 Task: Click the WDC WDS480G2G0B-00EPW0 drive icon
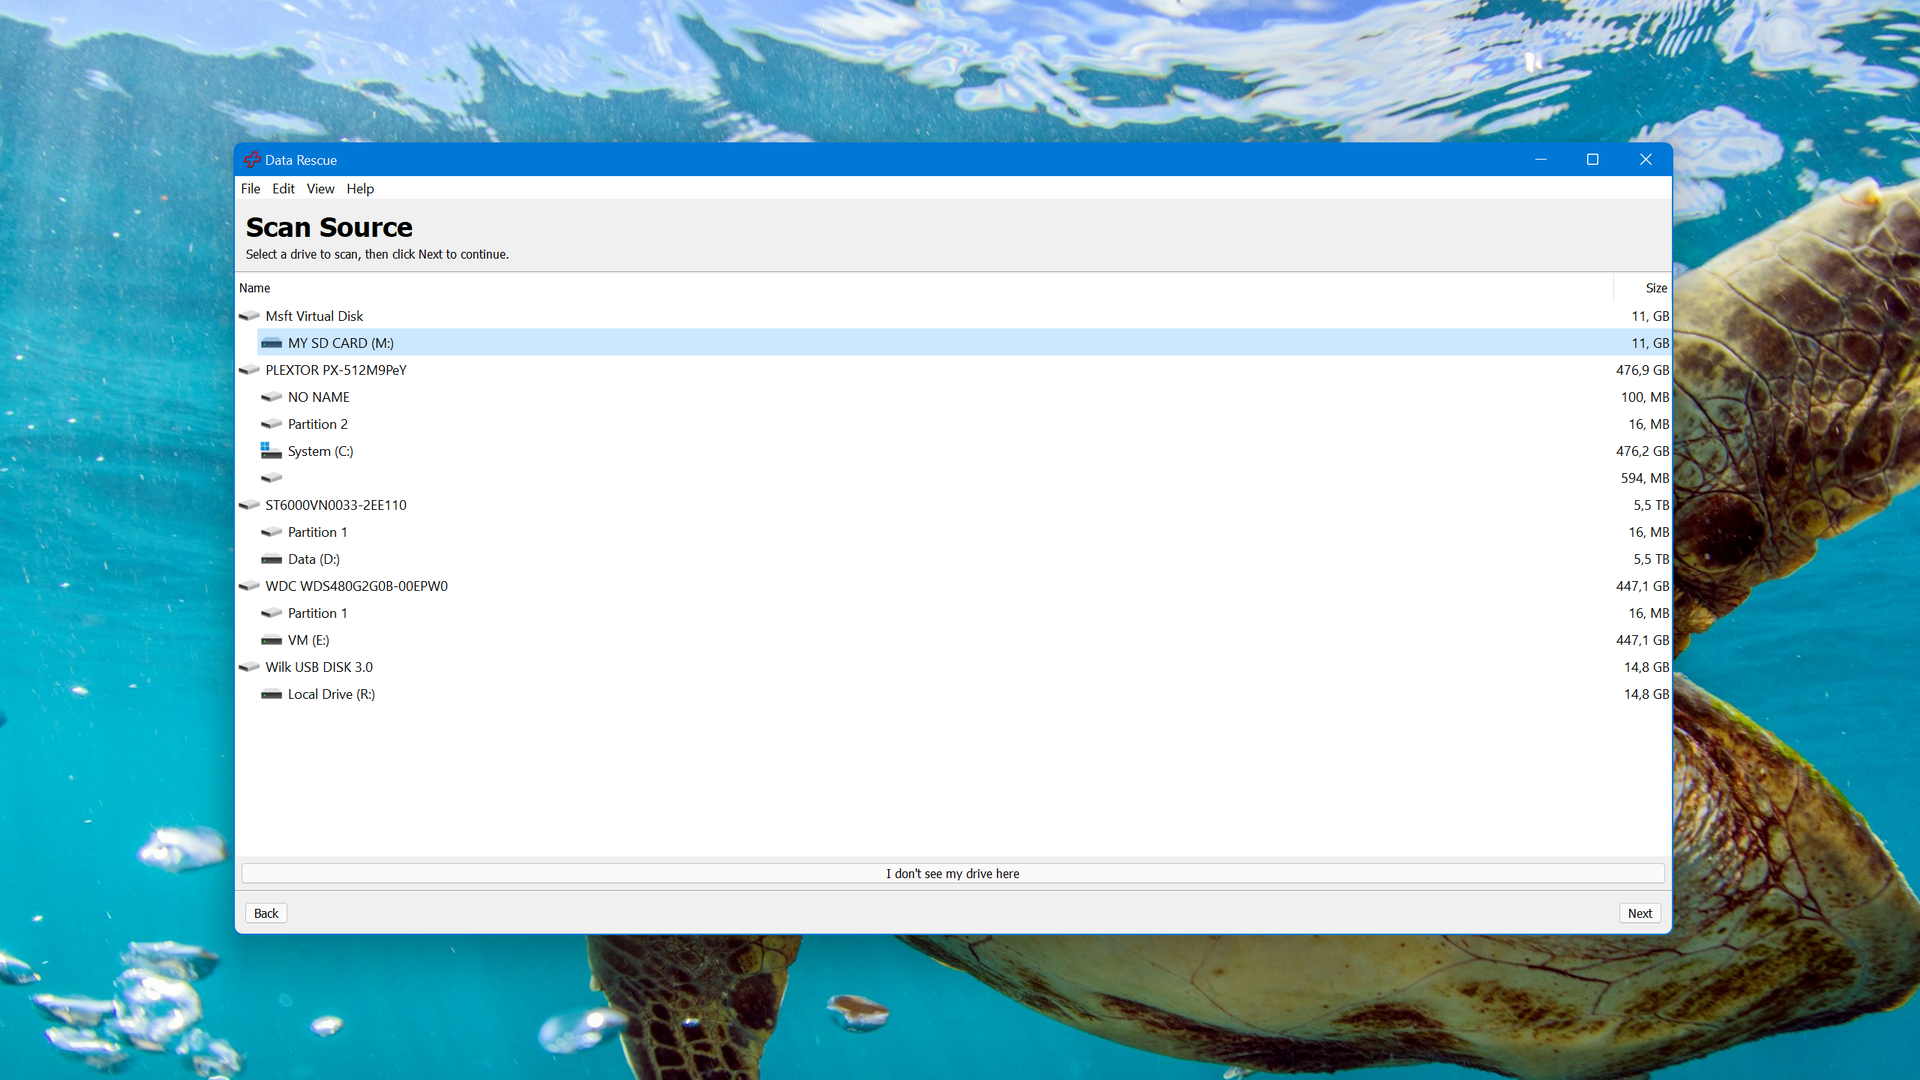point(249,586)
